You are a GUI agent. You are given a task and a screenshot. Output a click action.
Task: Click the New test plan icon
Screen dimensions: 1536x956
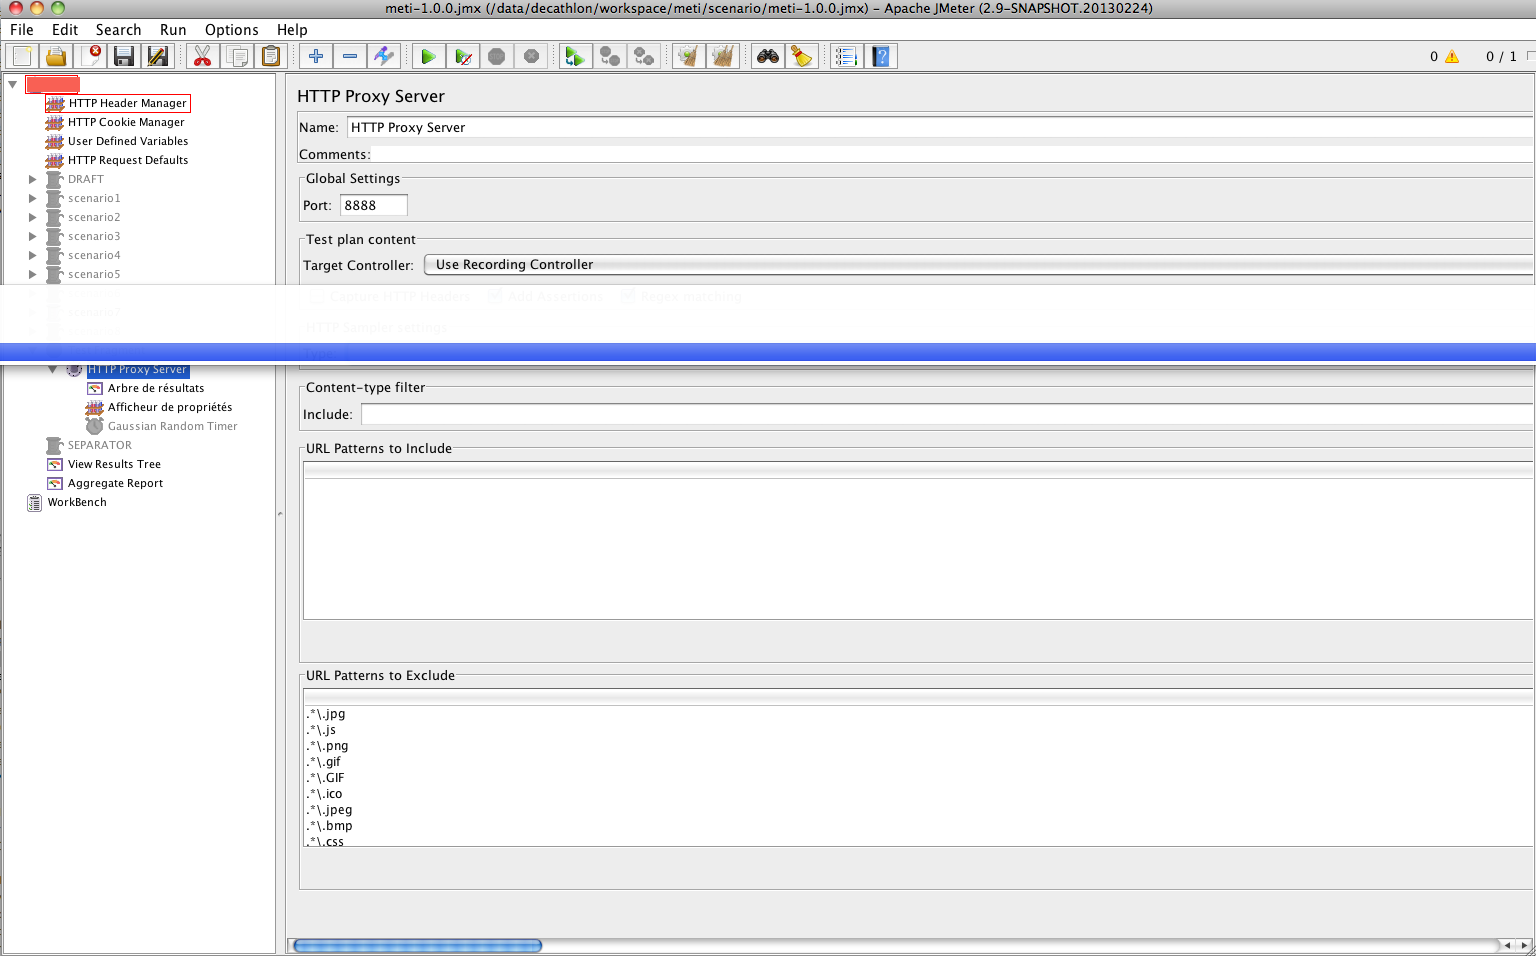[22, 56]
